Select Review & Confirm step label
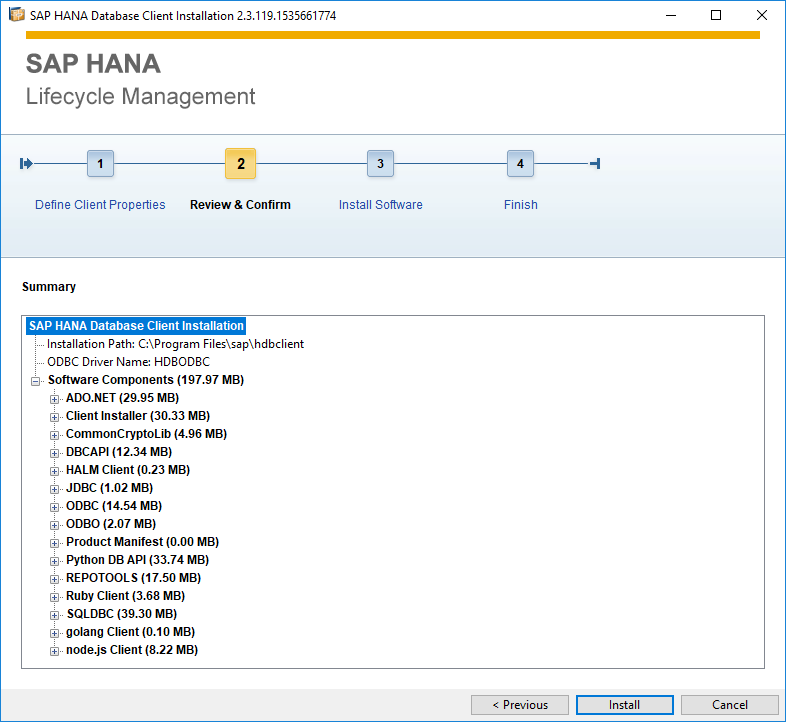 pyautogui.click(x=241, y=205)
